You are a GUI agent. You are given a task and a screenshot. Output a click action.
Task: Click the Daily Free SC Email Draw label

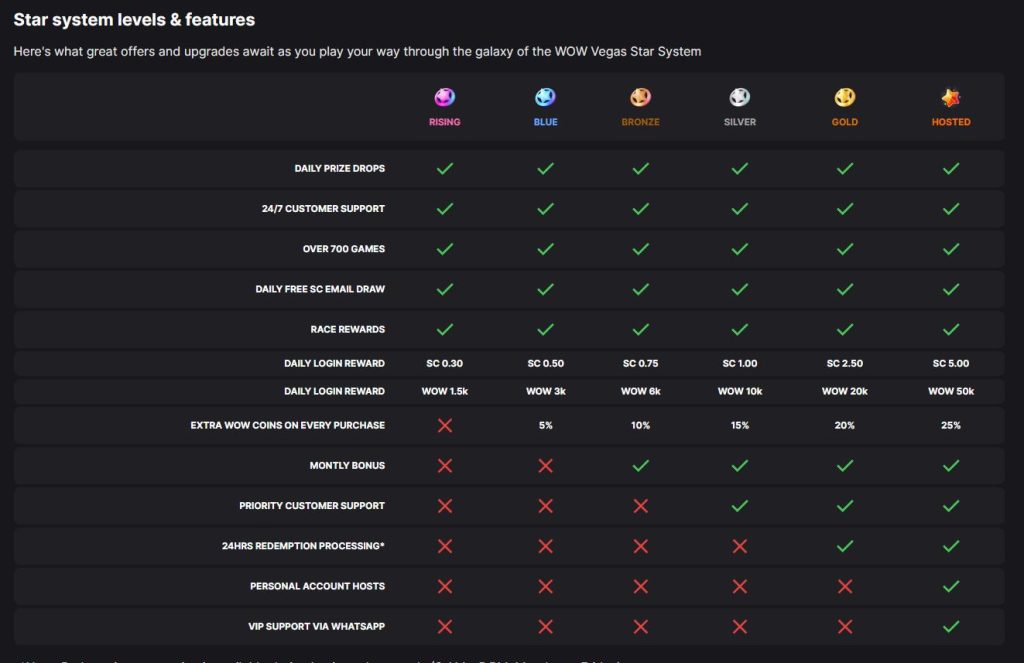[x=320, y=289]
